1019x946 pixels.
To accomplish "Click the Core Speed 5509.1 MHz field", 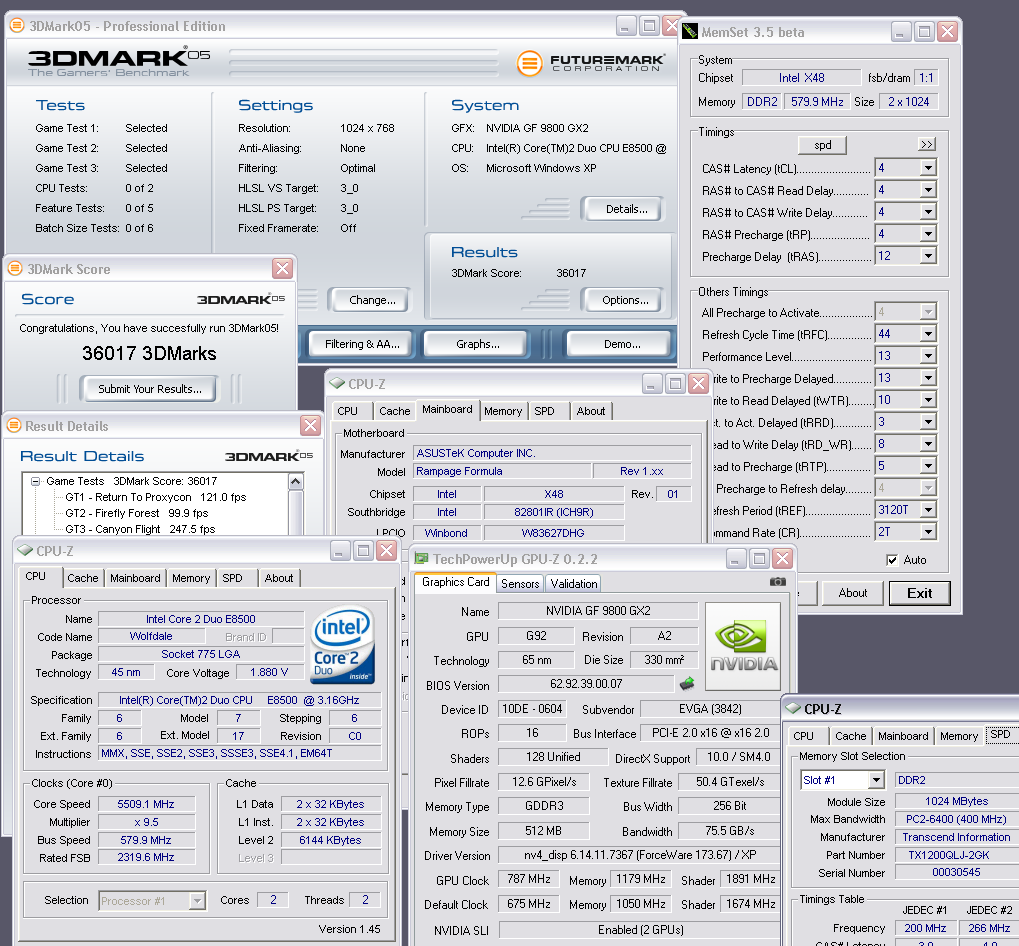I will coord(146,804).
